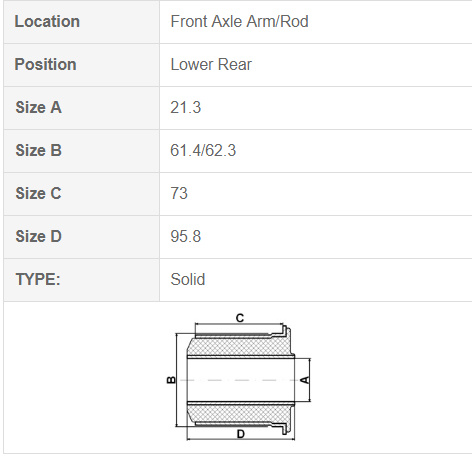Click the 21.3 value cell
Screen dimensions: 472x457
point(316,108)
